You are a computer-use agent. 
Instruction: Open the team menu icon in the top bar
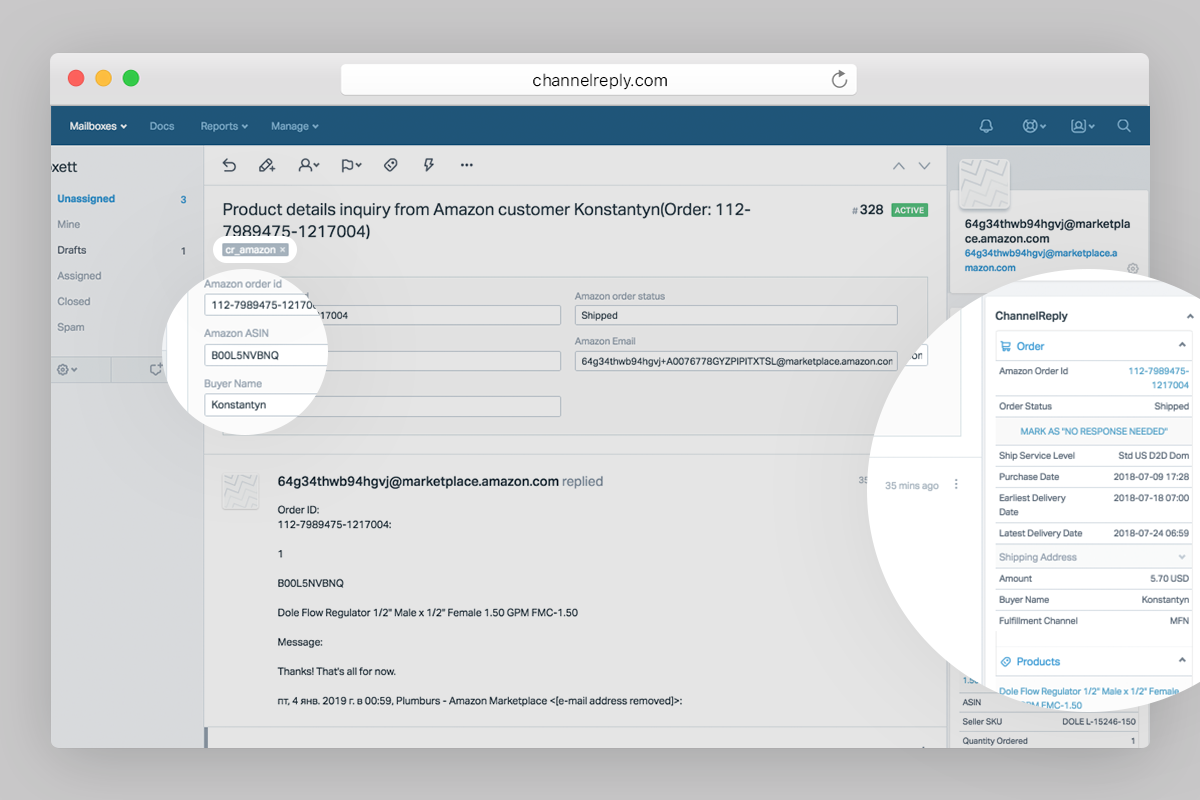pyautogui.click(x=1033, y=126)
